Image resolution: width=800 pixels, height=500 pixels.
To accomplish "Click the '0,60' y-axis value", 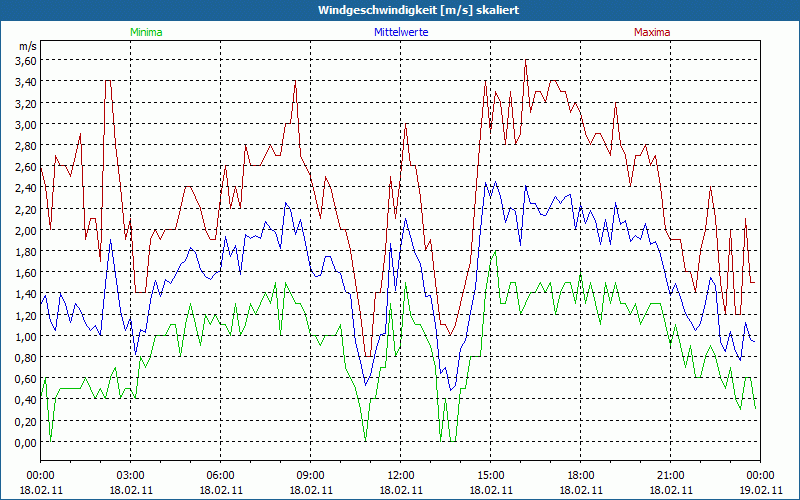I will click(26, 379).
